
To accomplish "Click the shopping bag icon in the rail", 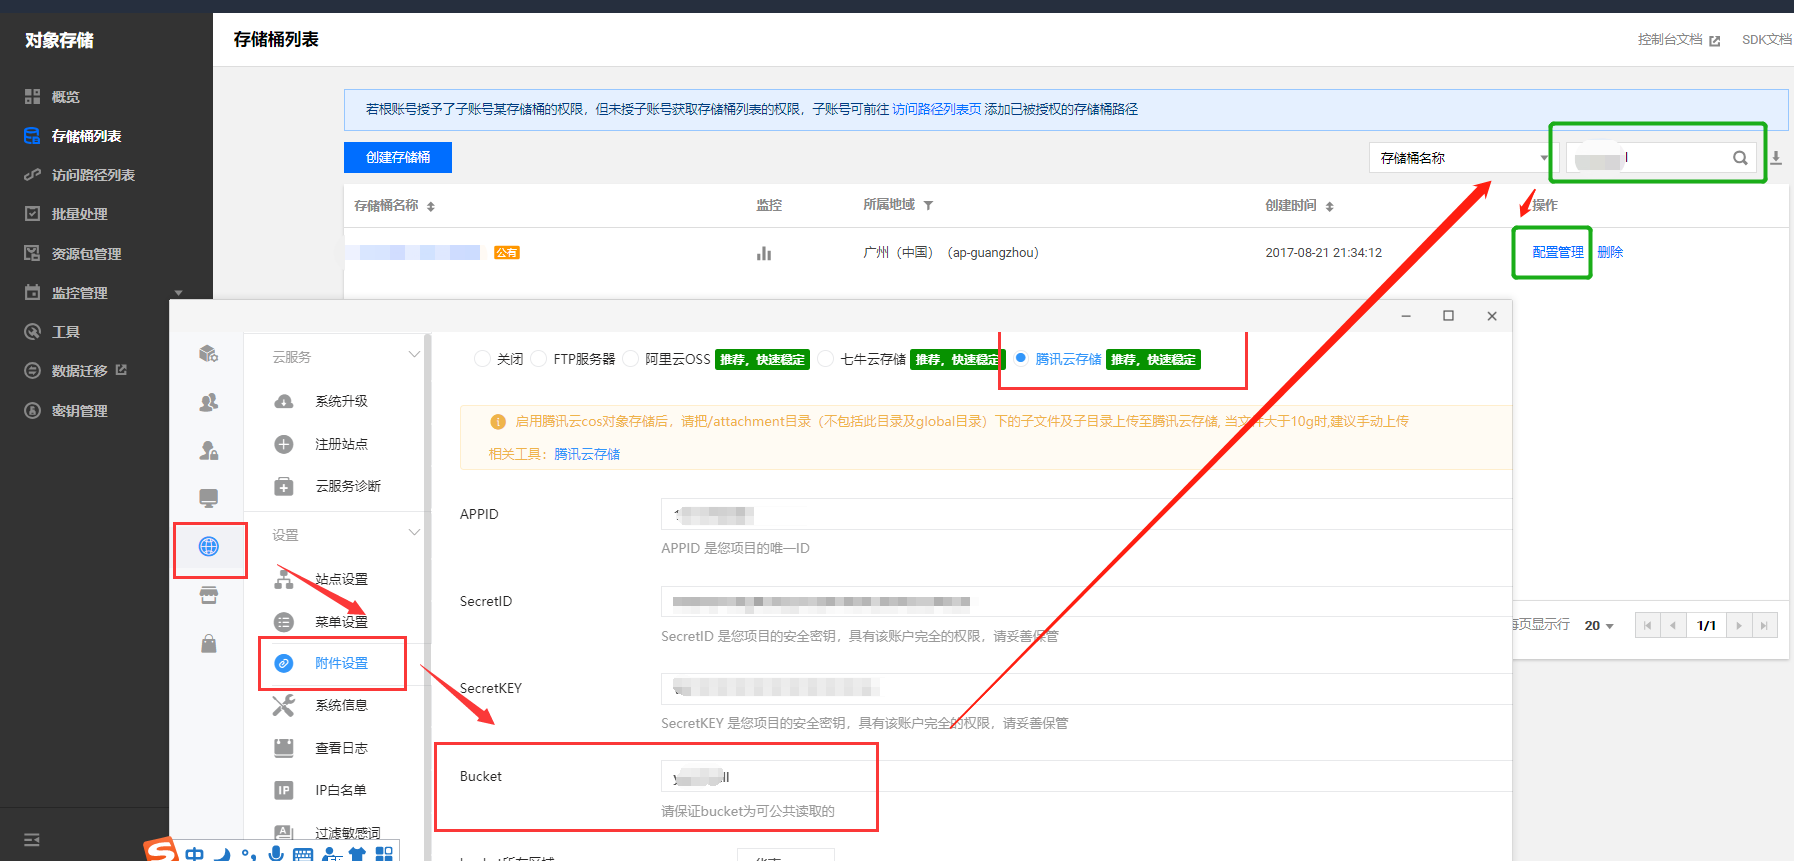I will (208, 643).
